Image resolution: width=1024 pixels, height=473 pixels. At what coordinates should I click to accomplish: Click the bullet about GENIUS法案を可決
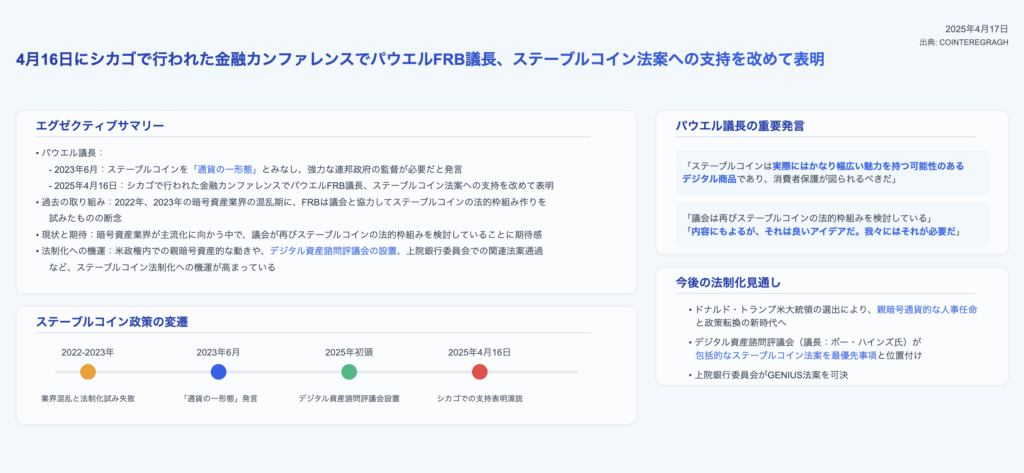tap(770, 374)
